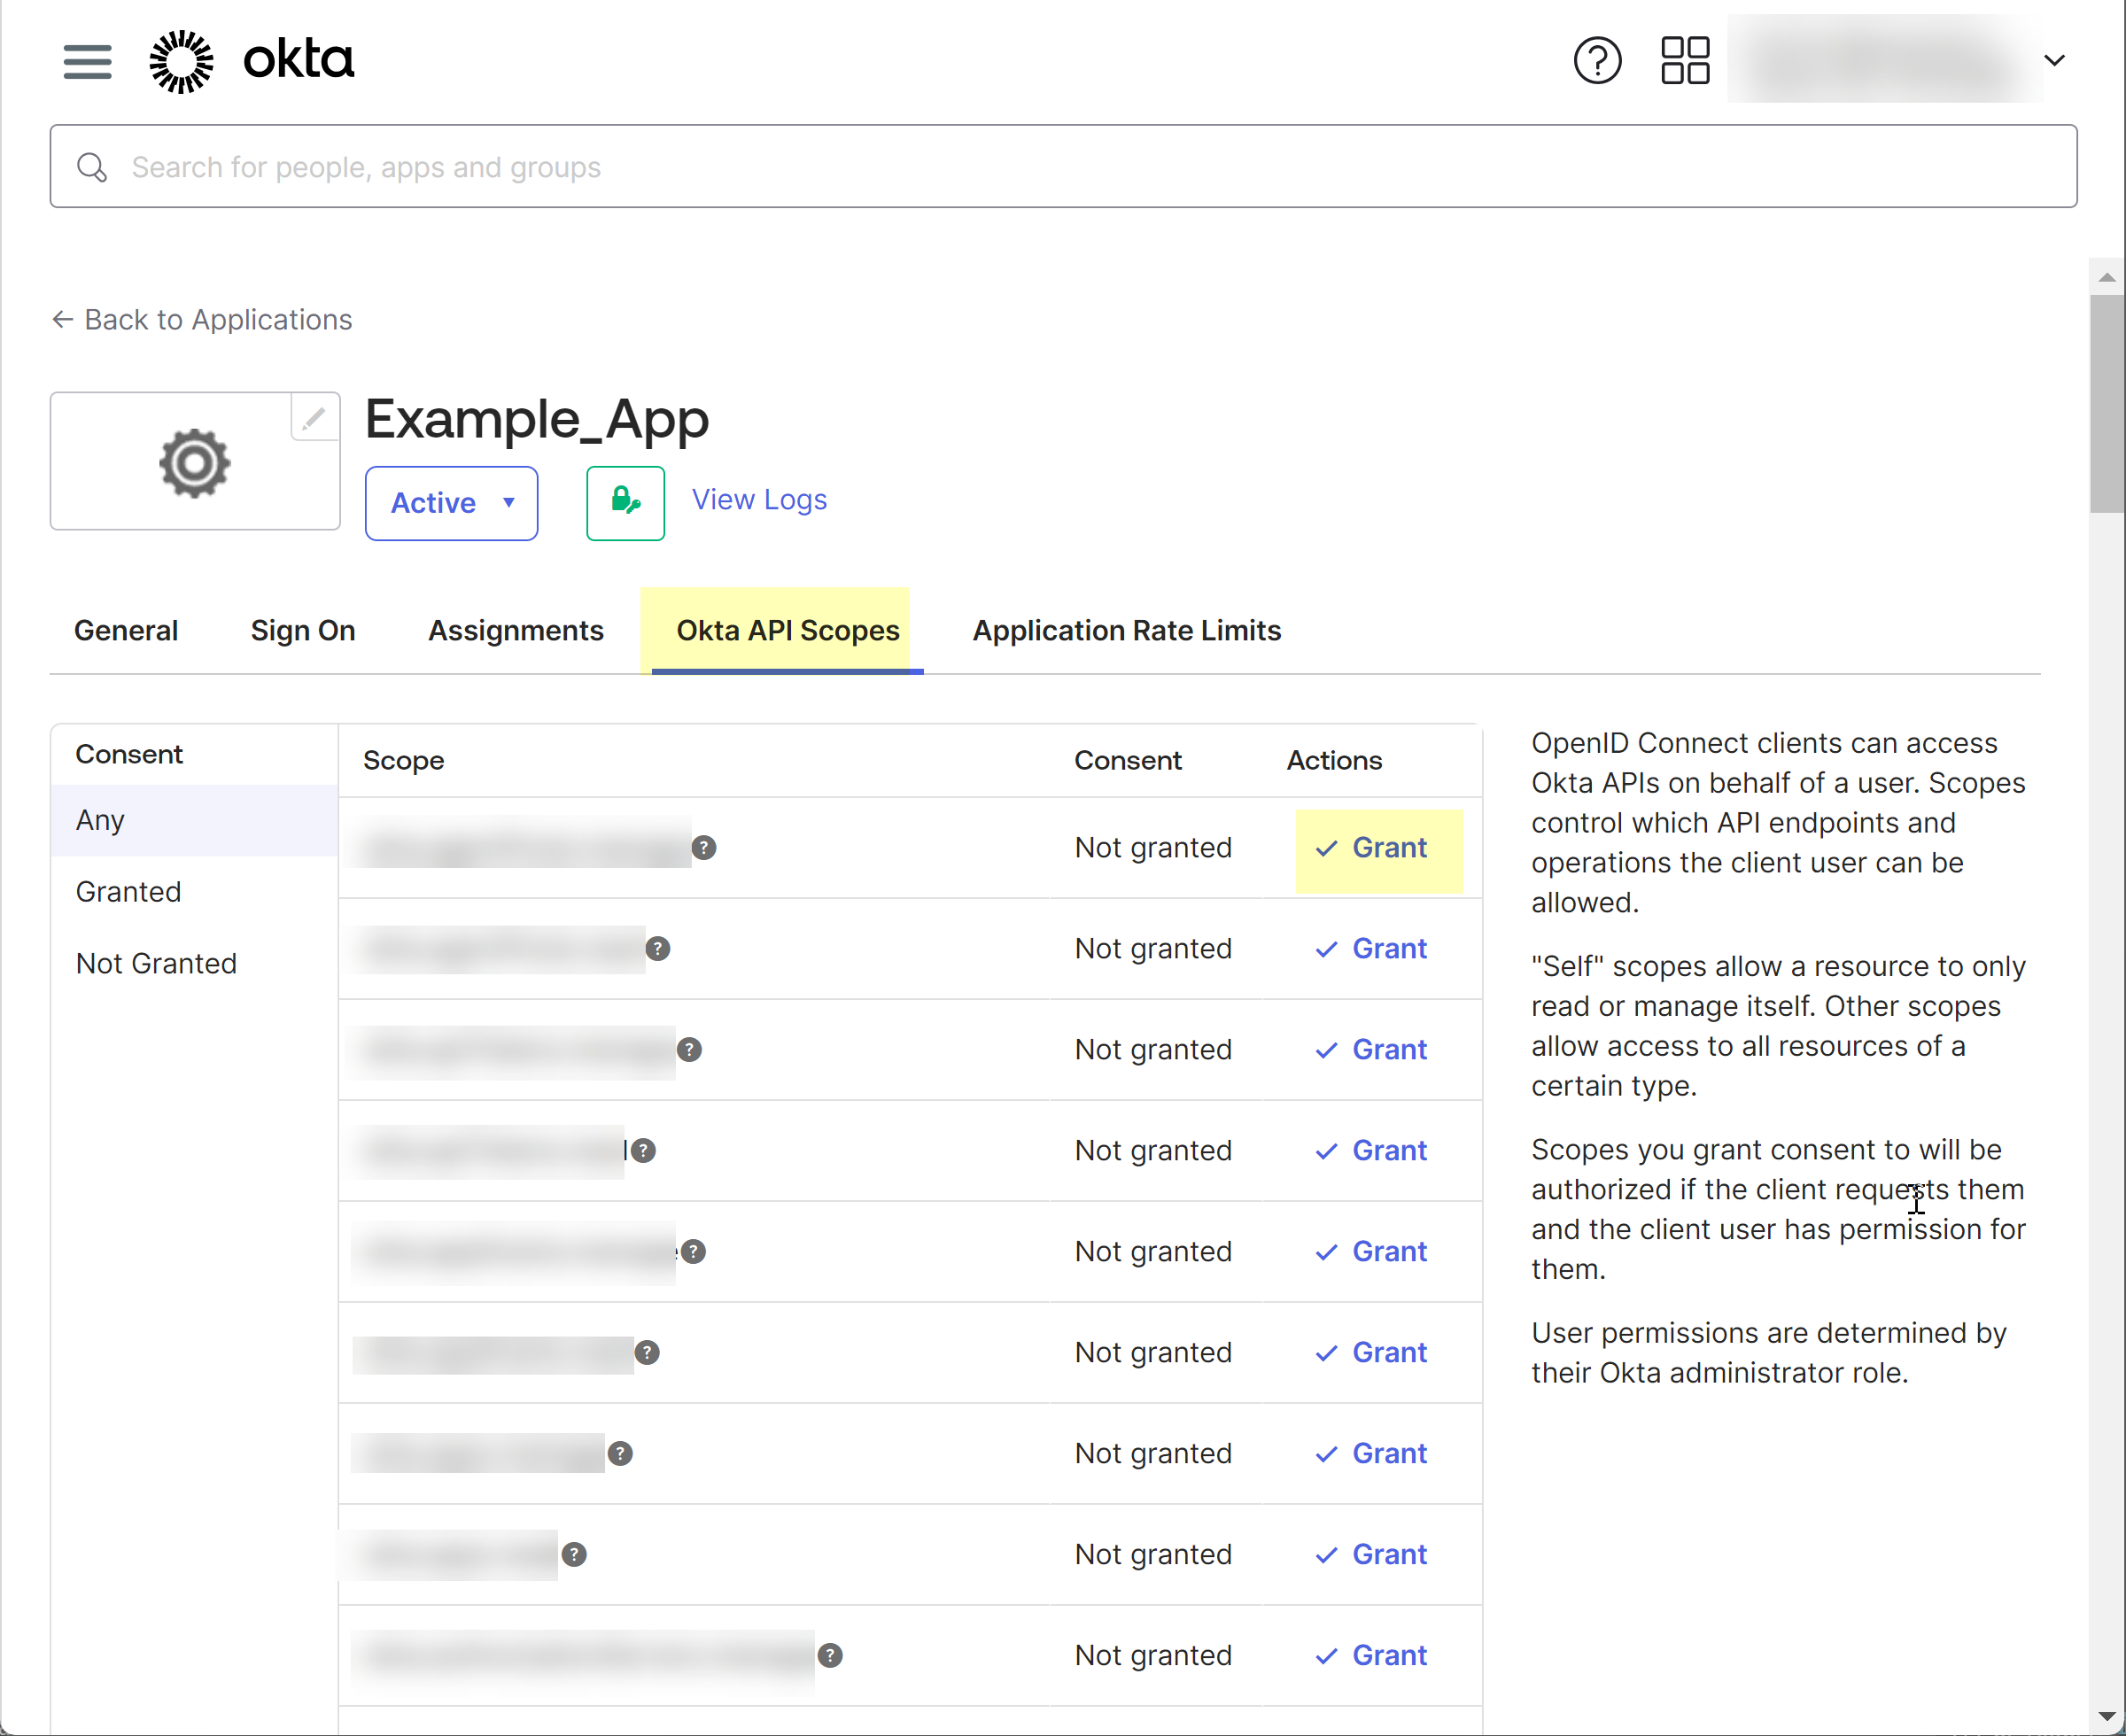Expand the account menu chevron

2054,61
